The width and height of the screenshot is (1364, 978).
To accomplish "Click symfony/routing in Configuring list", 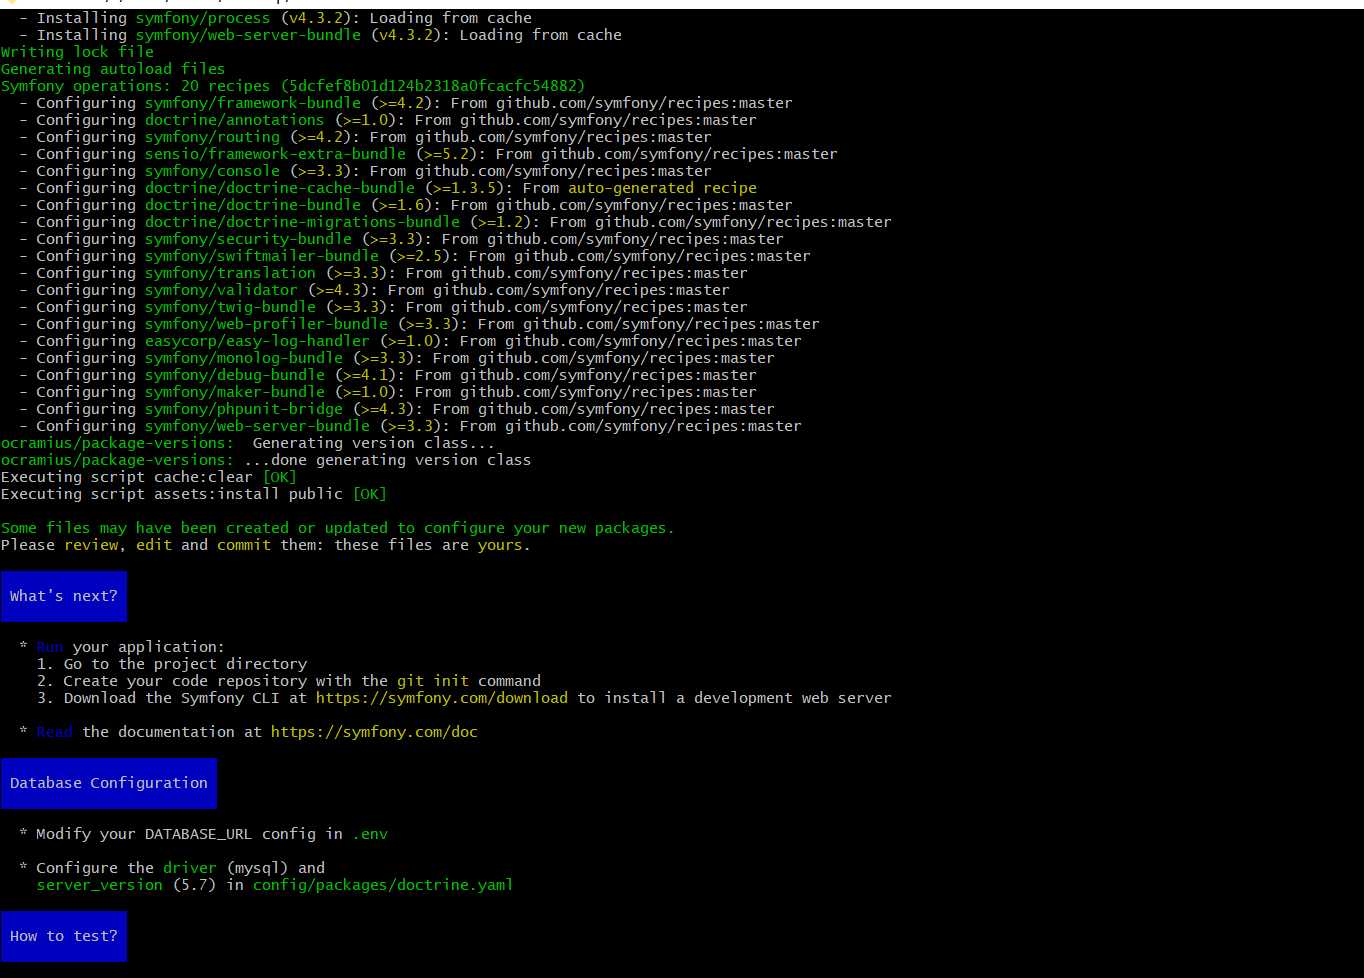I will 212,137.
